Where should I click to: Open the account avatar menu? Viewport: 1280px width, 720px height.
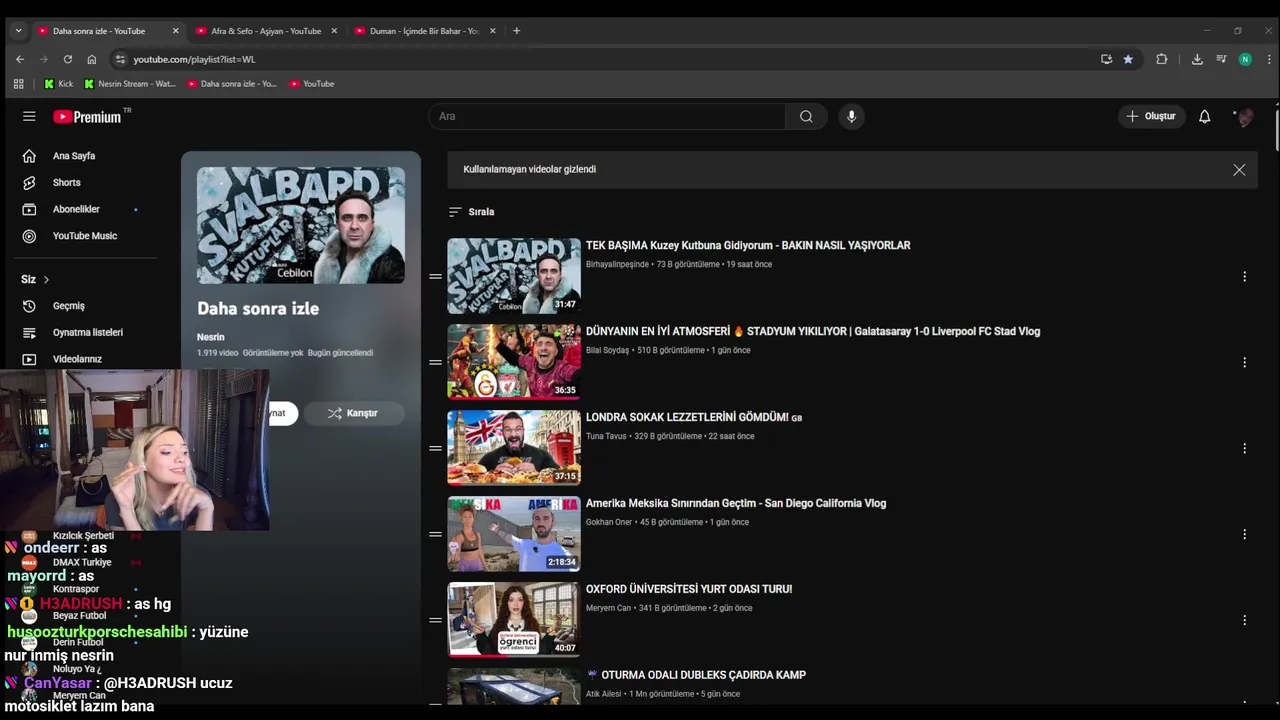pyautogui.click(x=1245, y=116)
